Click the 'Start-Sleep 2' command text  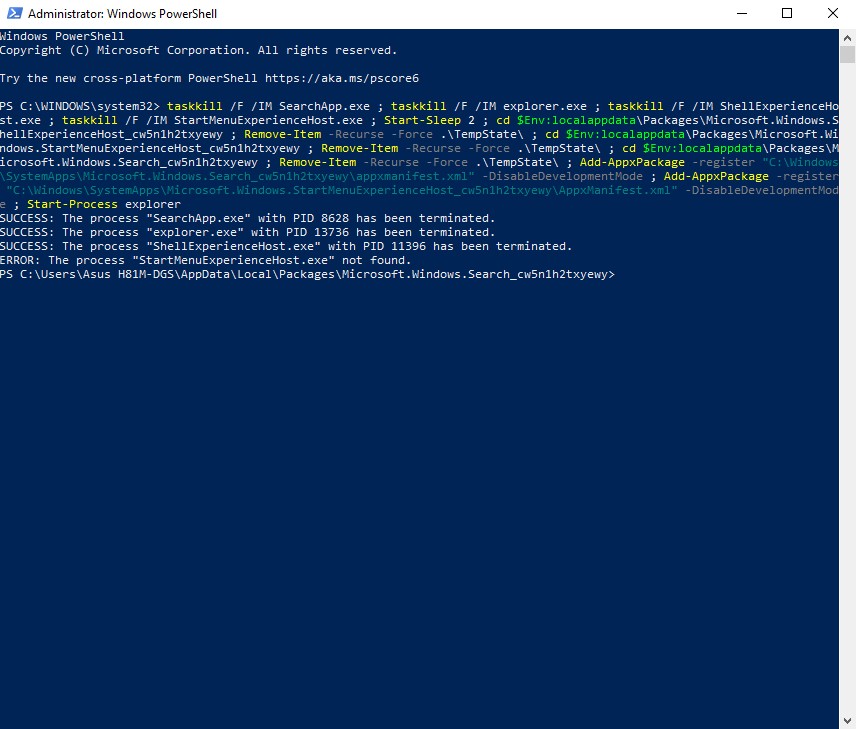pyautogui.click(x=429, y=120)
